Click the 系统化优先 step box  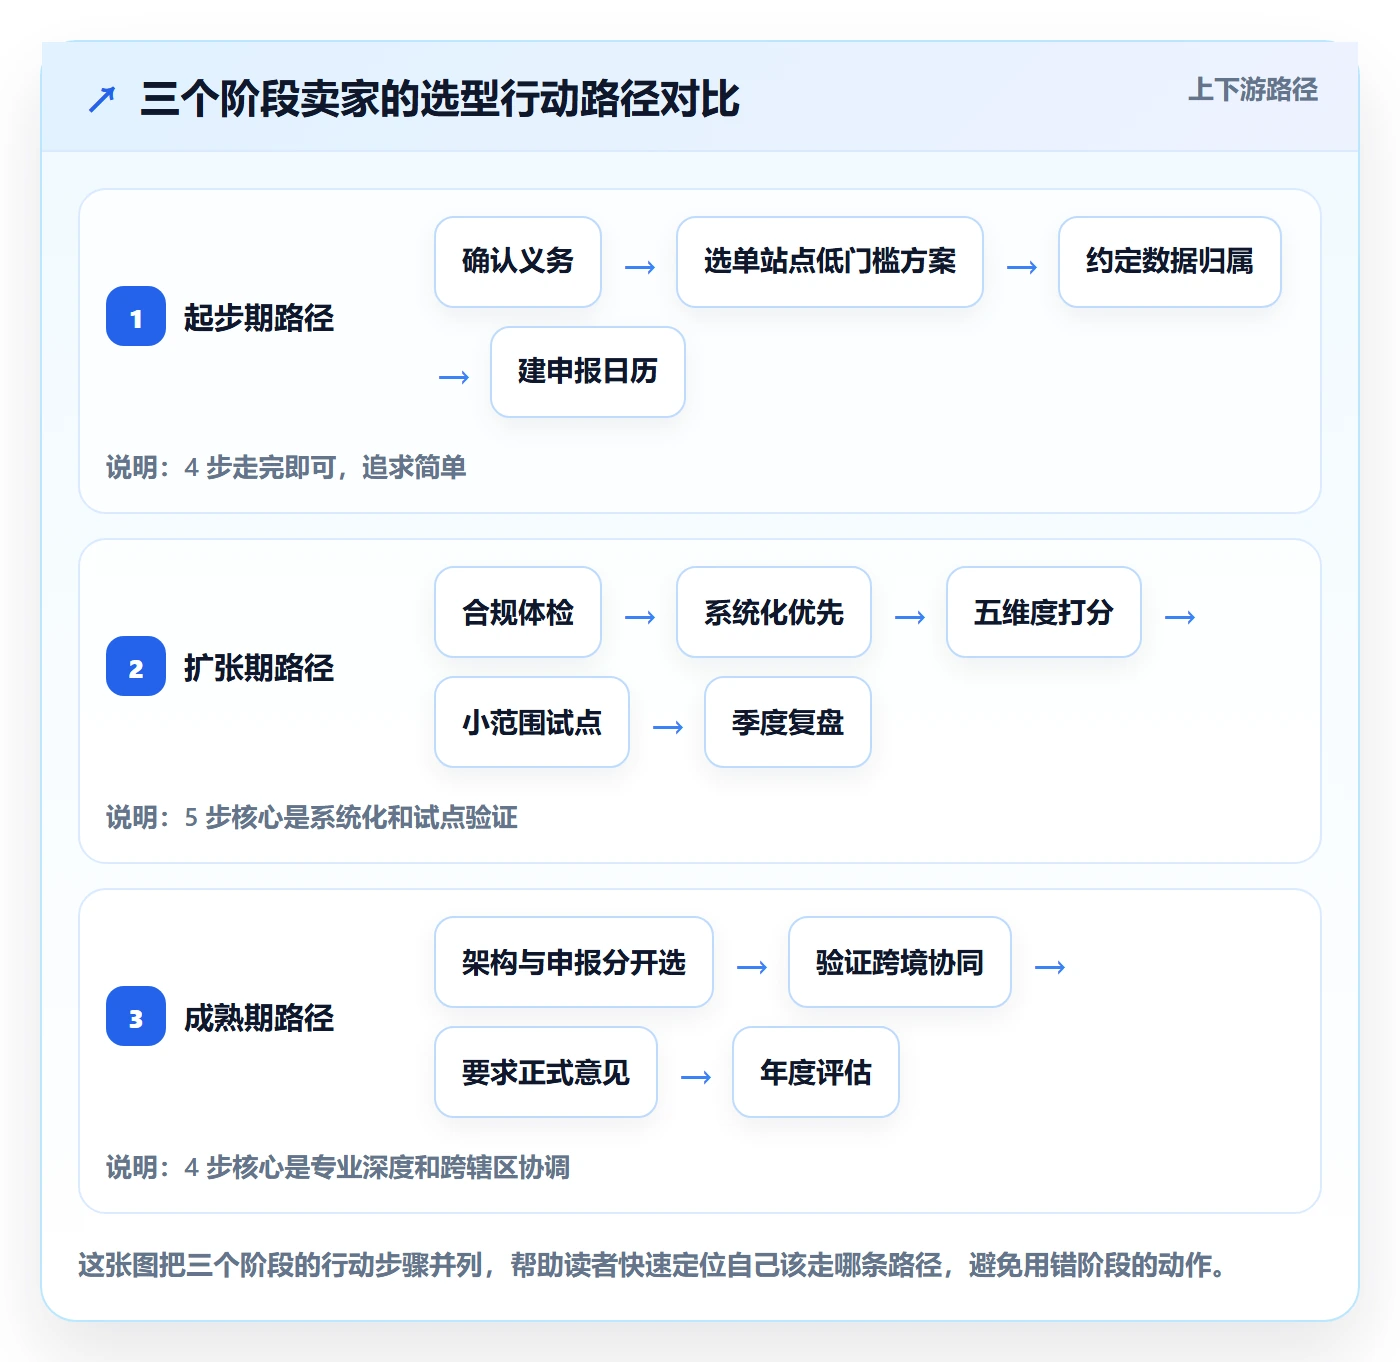[x=774, y=612]
